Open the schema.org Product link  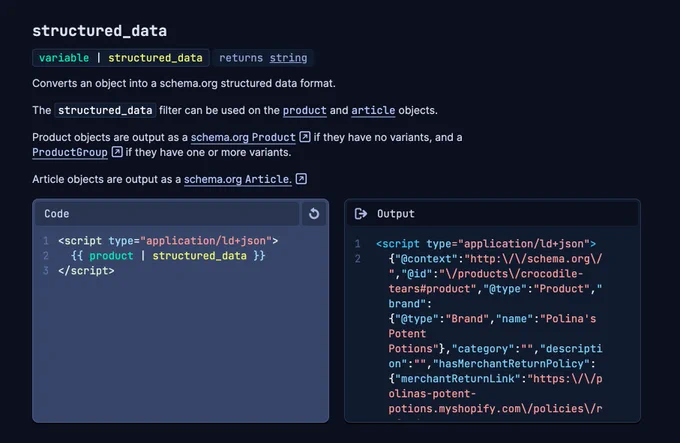[243, 137]
